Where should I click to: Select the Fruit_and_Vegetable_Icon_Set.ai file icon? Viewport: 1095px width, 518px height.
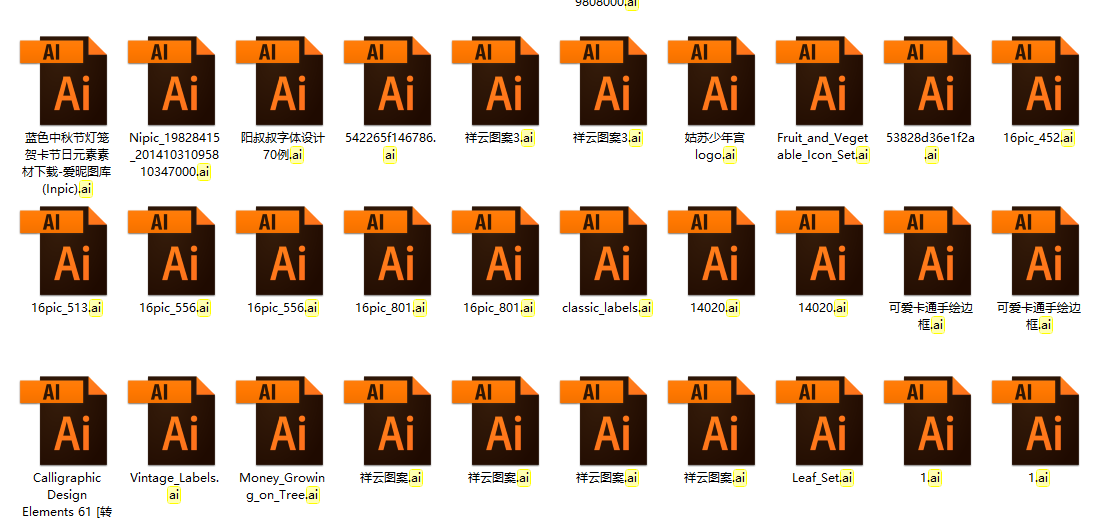click(x=819, y=82)
